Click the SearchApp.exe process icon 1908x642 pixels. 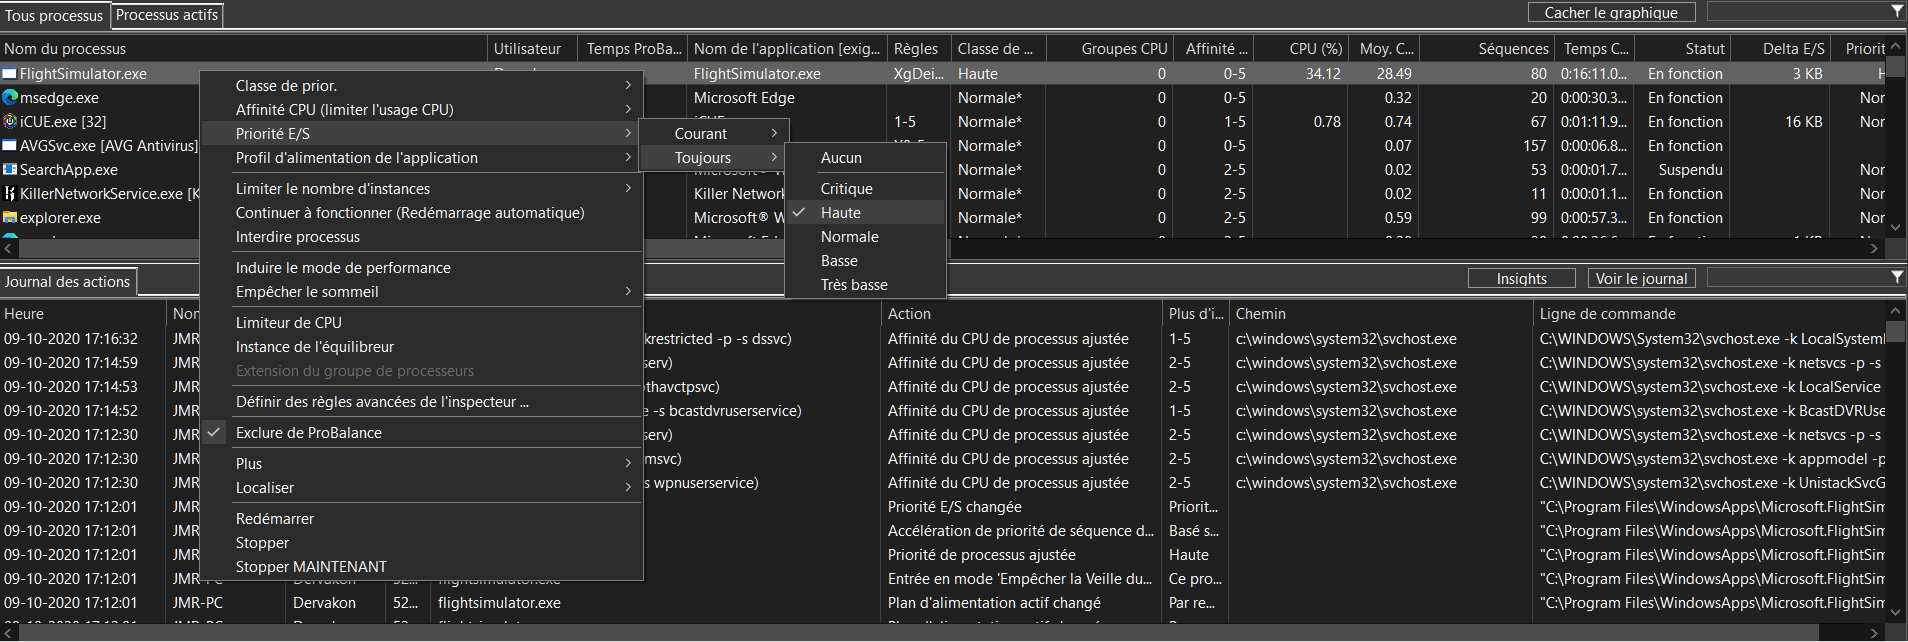[10, 170]
